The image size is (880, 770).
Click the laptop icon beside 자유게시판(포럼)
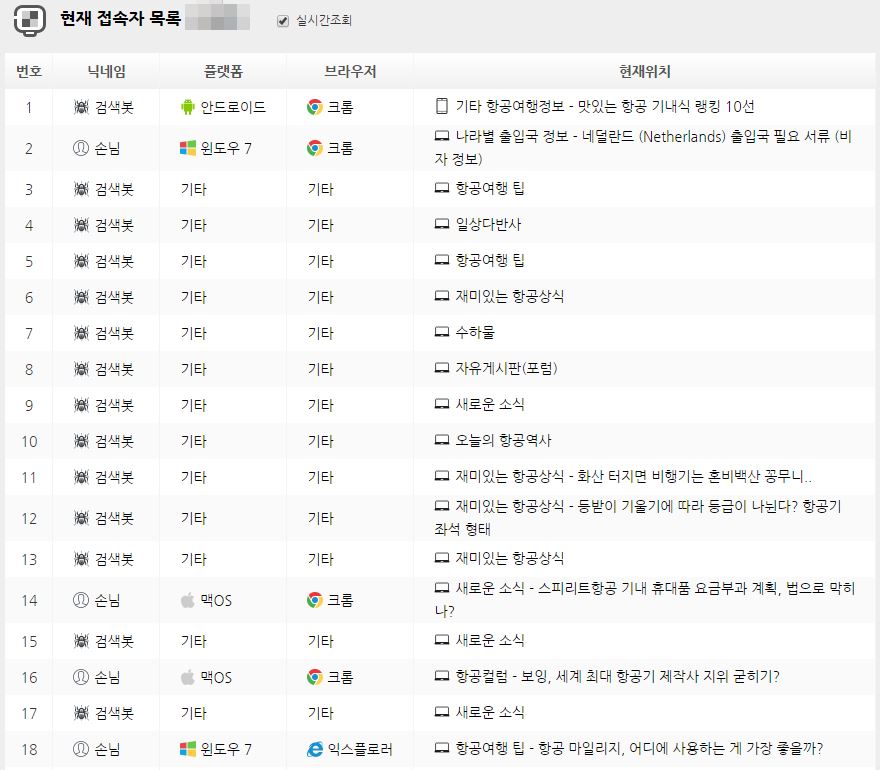click(x=442, y=368)
